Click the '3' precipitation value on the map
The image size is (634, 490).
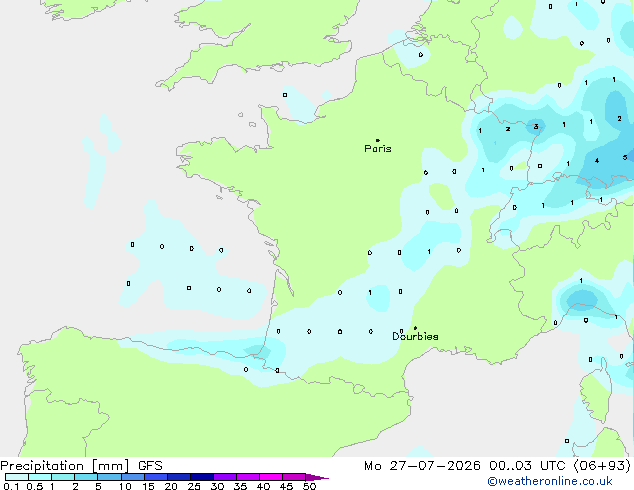tap(536, 127)
